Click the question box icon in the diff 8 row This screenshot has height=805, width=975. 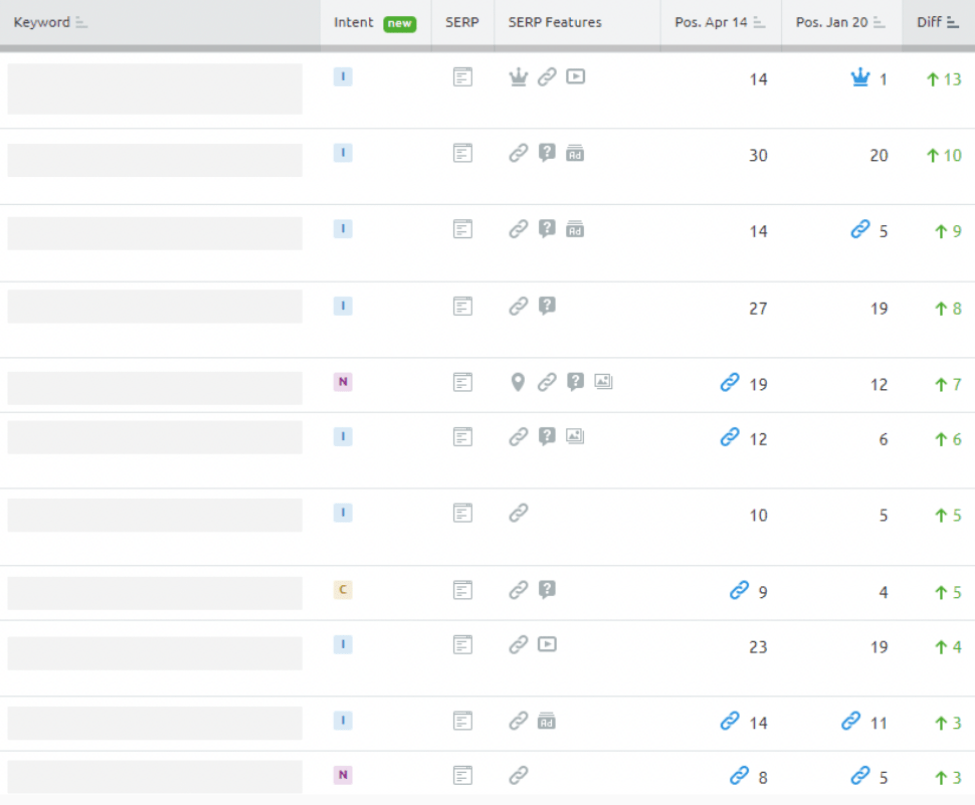click(x=547, y=306)
